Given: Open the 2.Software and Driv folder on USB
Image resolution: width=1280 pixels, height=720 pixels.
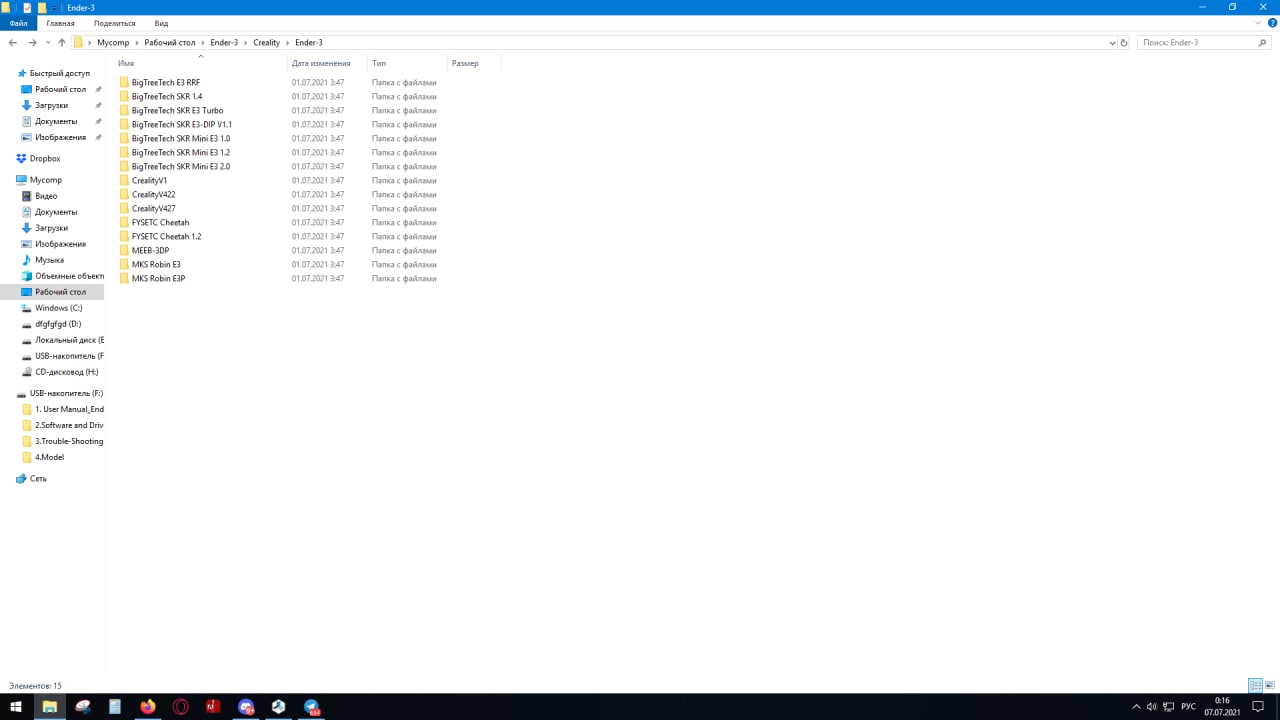Looking at the screenshot, I should [x=69, y=425].
